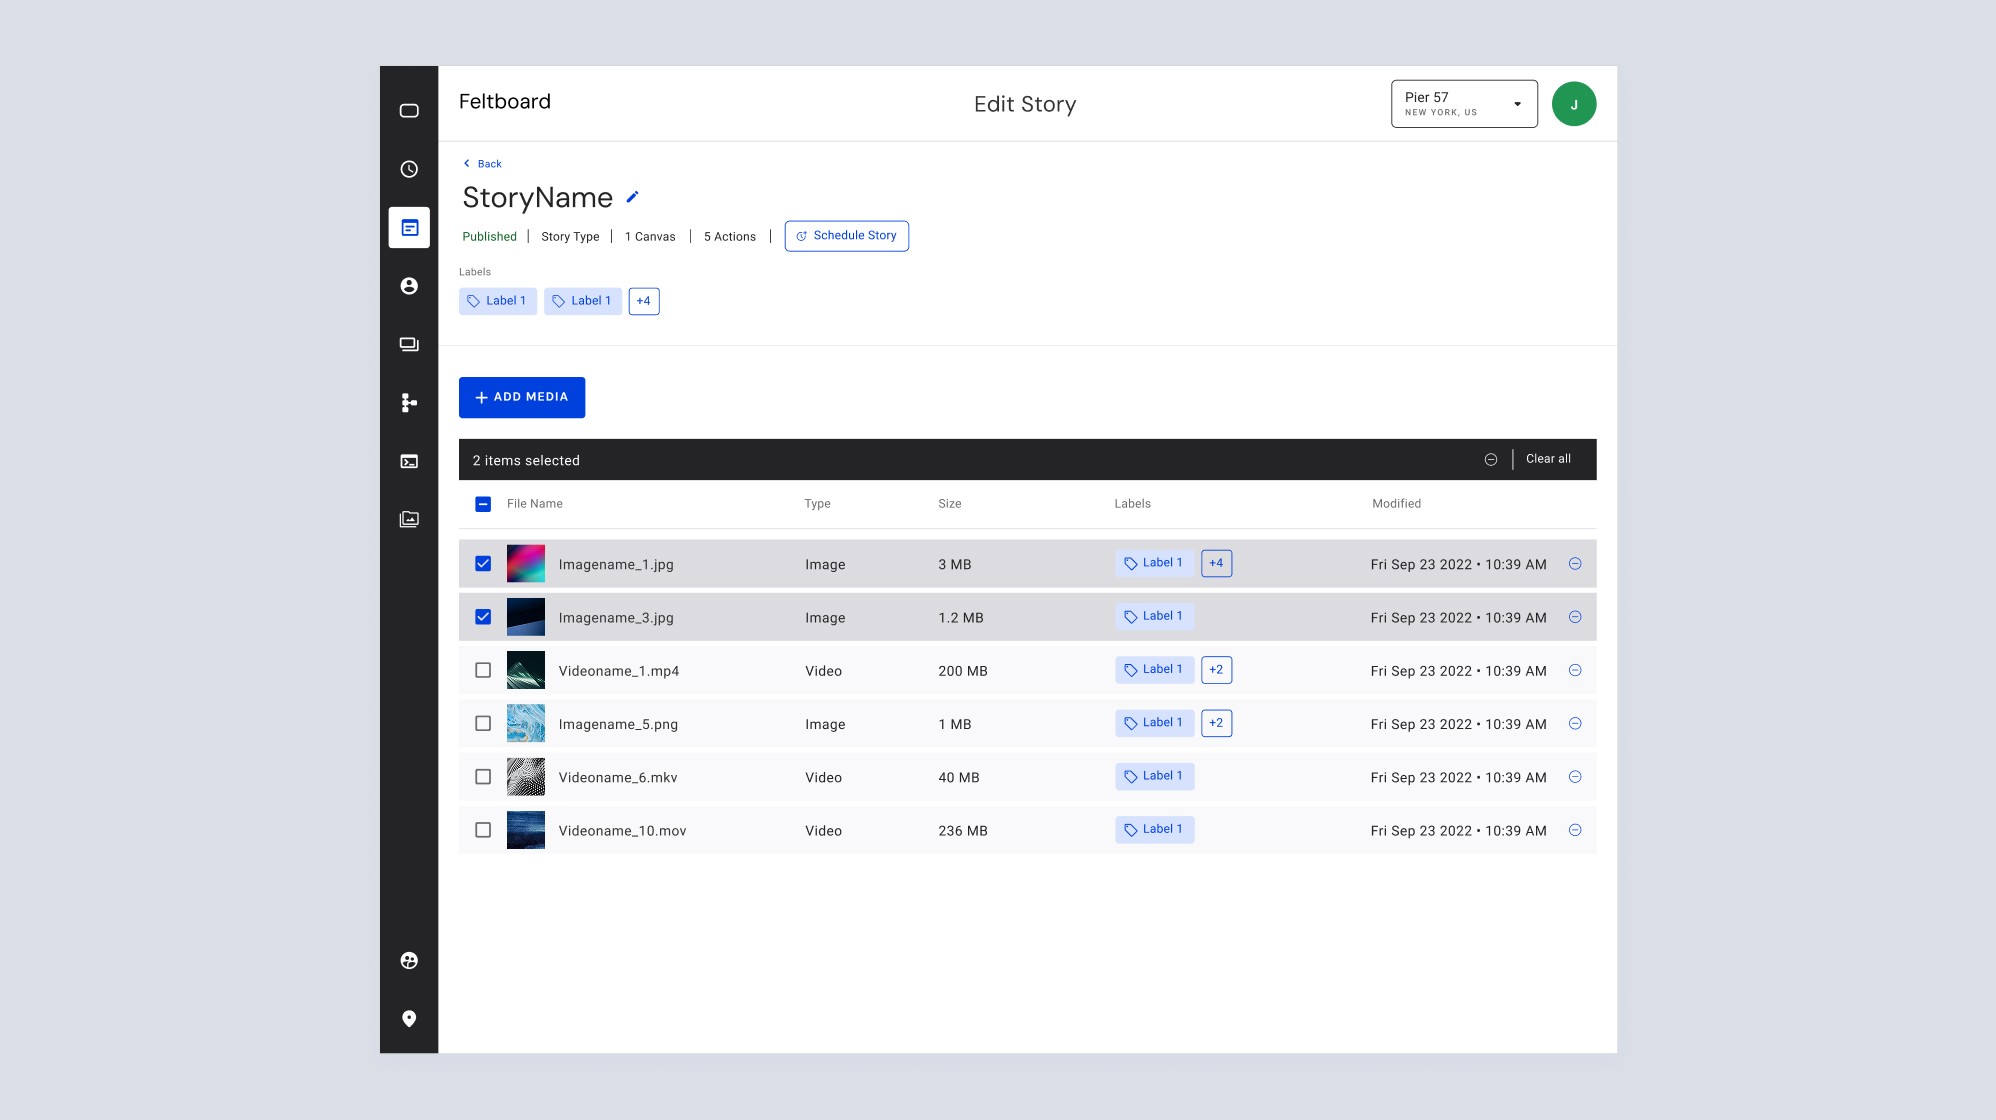The height and width of the screenshot is (1120, 1996).
Task: Expand the +4 story labels
Action: pos(644,301)
